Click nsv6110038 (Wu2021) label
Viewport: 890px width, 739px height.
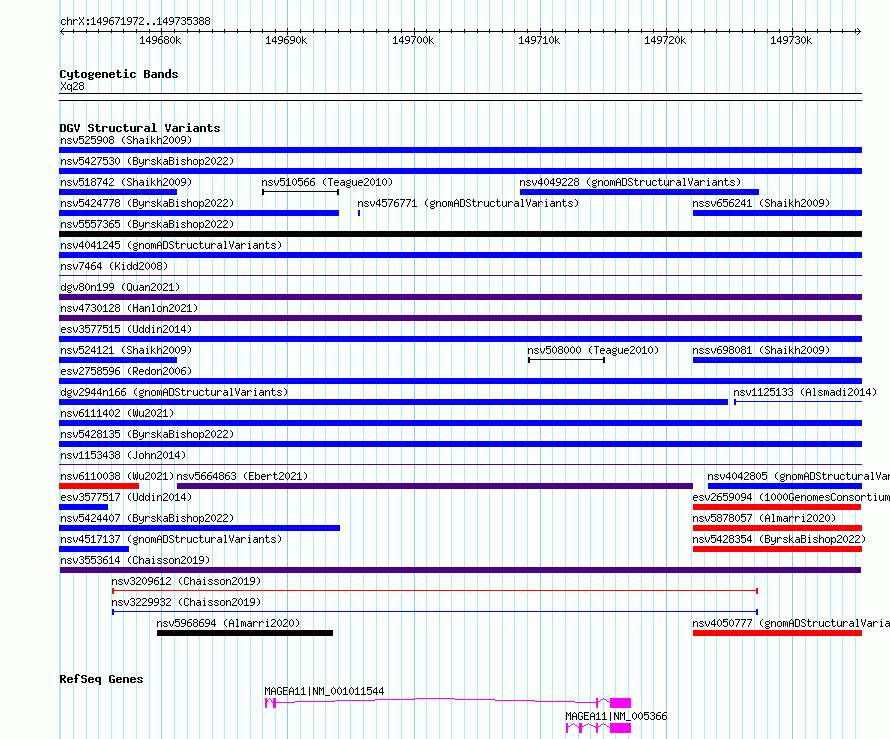click(x=117, y=476)
